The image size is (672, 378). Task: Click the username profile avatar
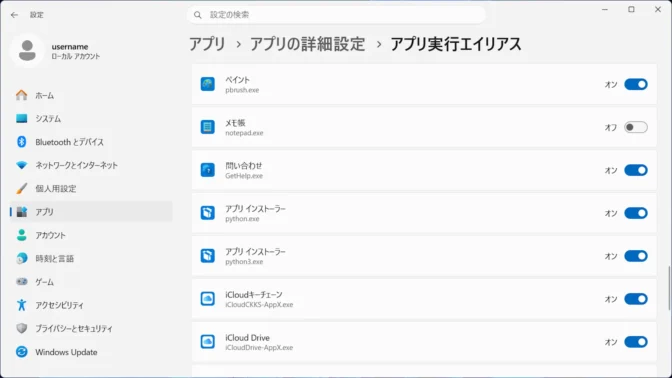(27, 50)
